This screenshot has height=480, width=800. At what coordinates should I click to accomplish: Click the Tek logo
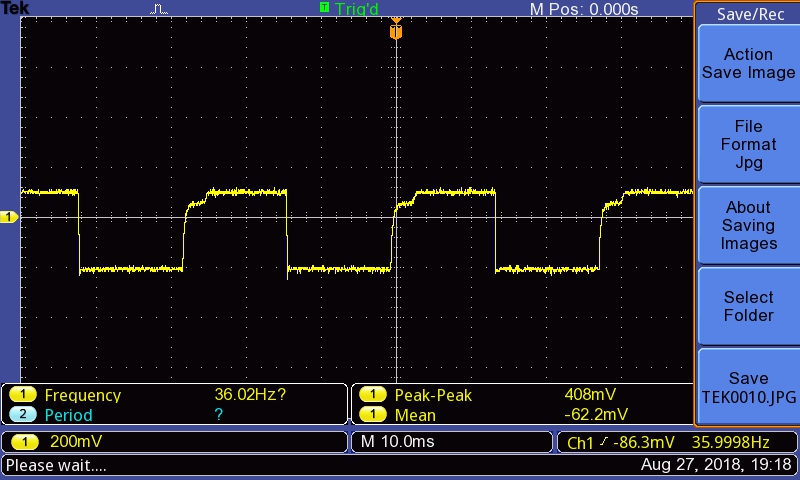click(x=15, y=8)
